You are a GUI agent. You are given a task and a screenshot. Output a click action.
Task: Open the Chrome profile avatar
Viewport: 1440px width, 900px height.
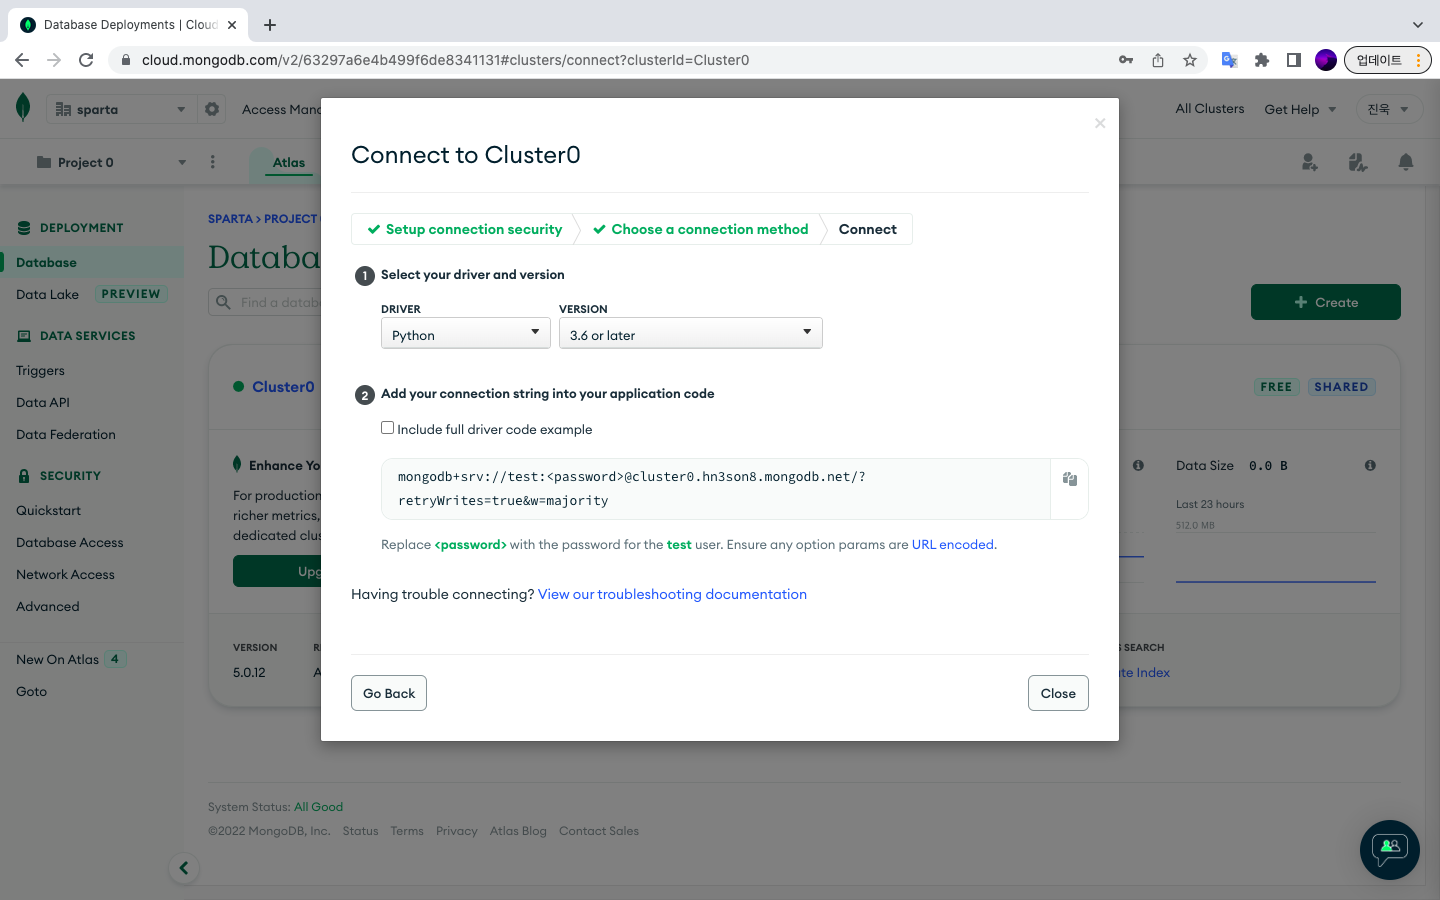1326,60
